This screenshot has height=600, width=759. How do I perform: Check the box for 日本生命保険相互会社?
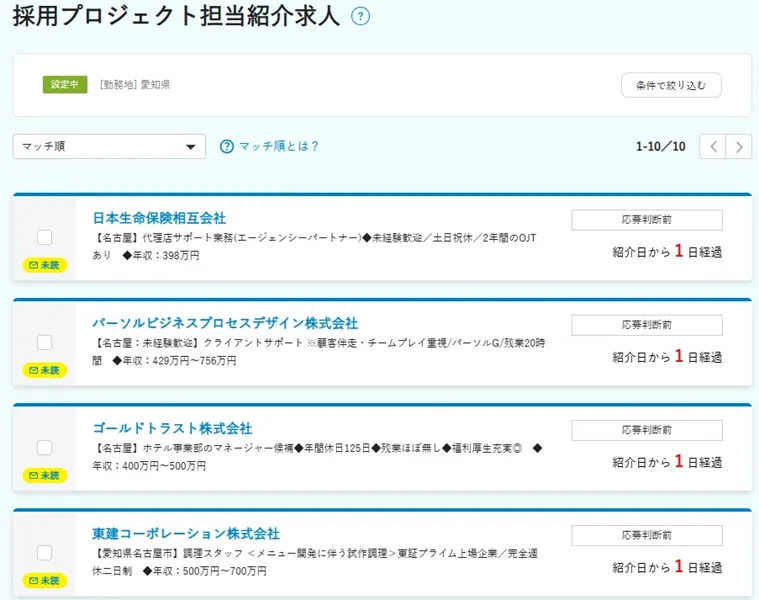44,237
